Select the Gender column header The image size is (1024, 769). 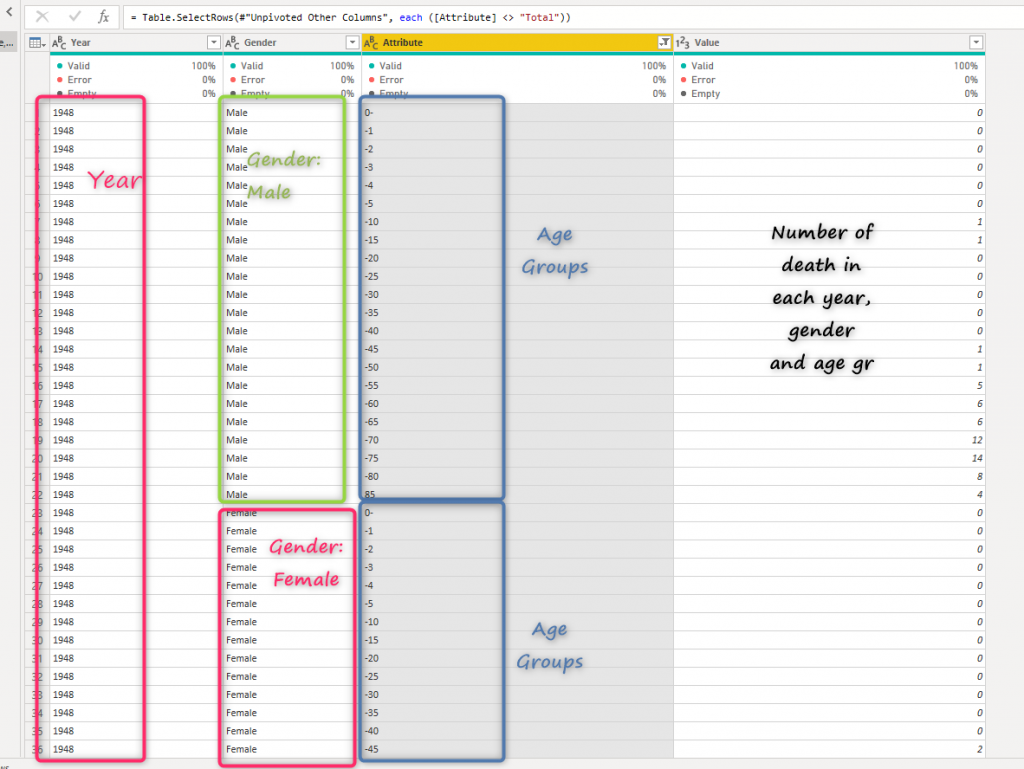pos(290,43)
